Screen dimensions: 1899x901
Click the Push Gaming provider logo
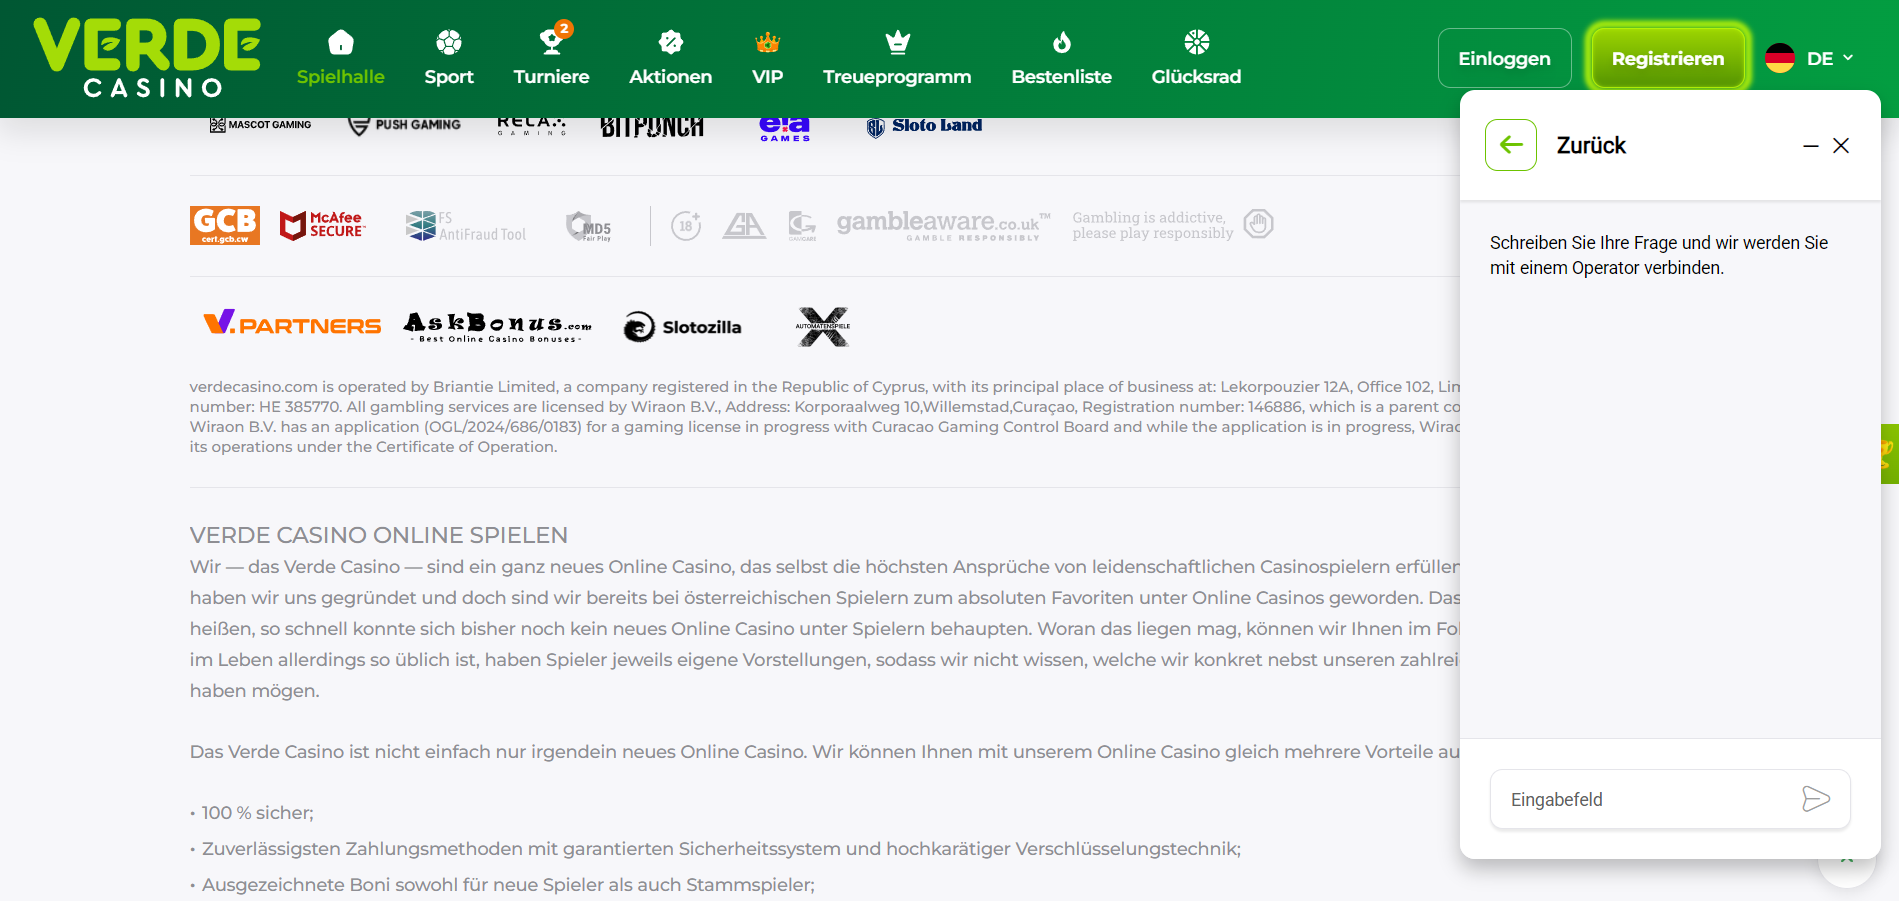point(404,125)
